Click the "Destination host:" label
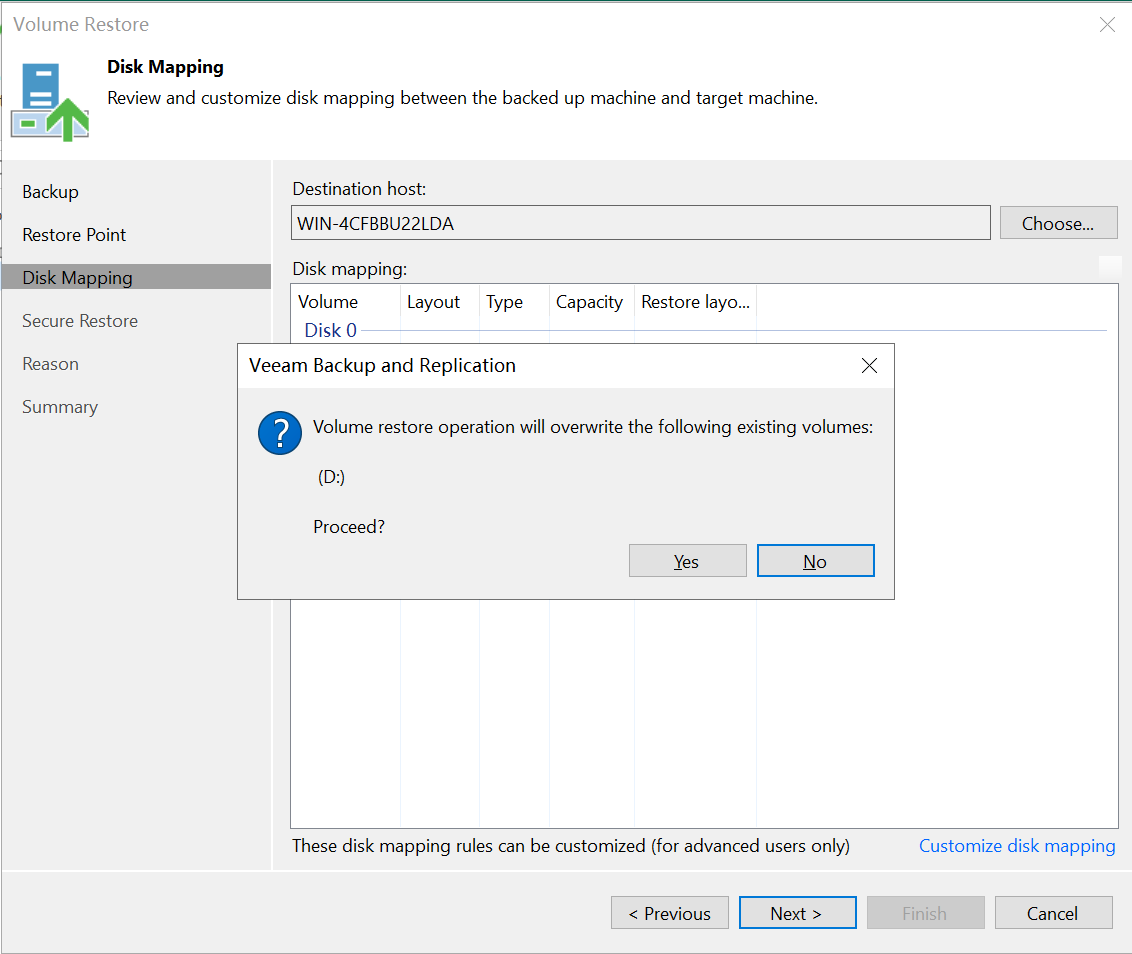 point(360,189)
